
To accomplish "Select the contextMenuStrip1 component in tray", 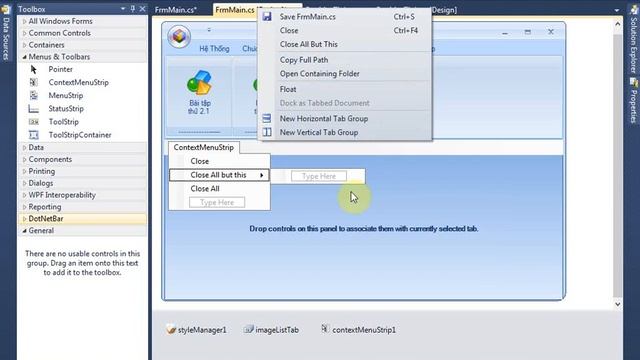I will pyautogui.click(x=358, y=330).
